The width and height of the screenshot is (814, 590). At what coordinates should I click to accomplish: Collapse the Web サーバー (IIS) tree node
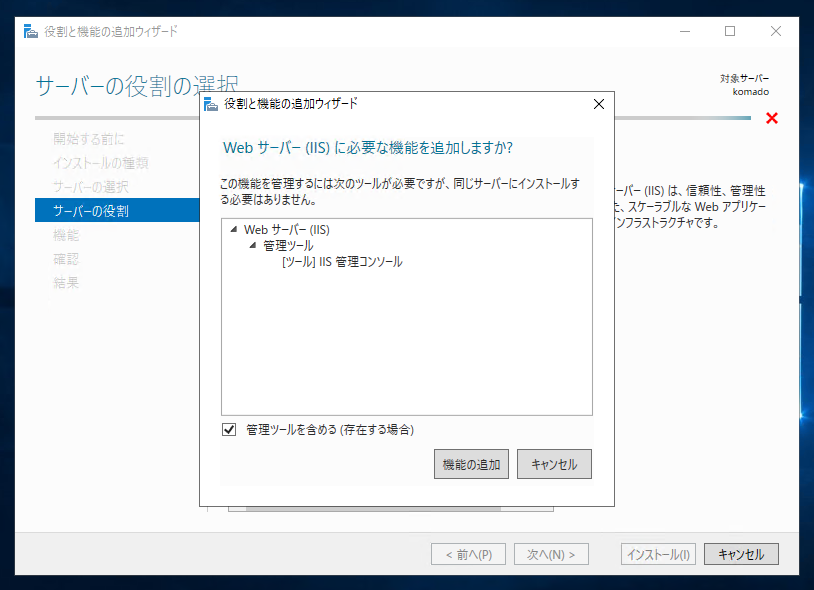tap(234, 229)
